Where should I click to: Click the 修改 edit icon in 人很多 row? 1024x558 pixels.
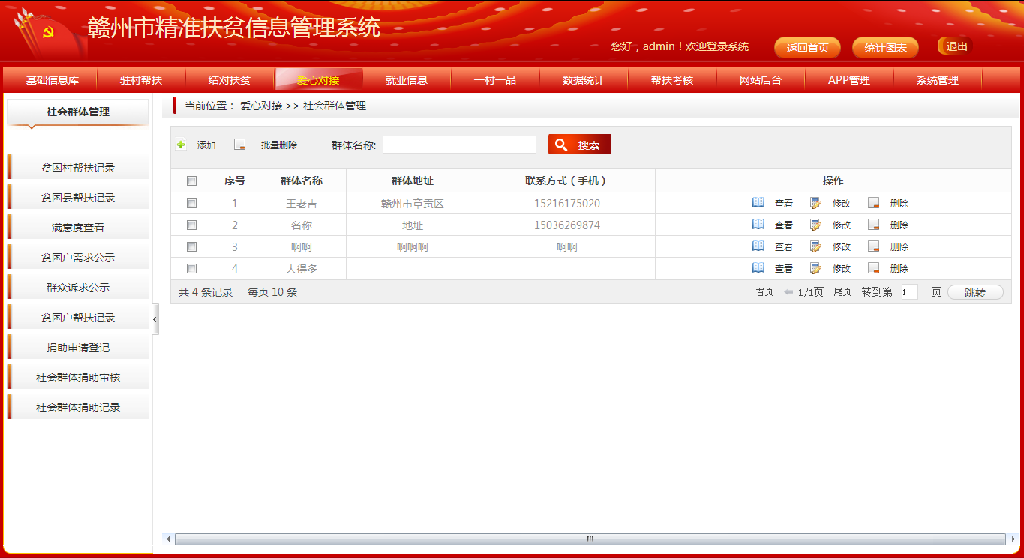tap(815, 268)
